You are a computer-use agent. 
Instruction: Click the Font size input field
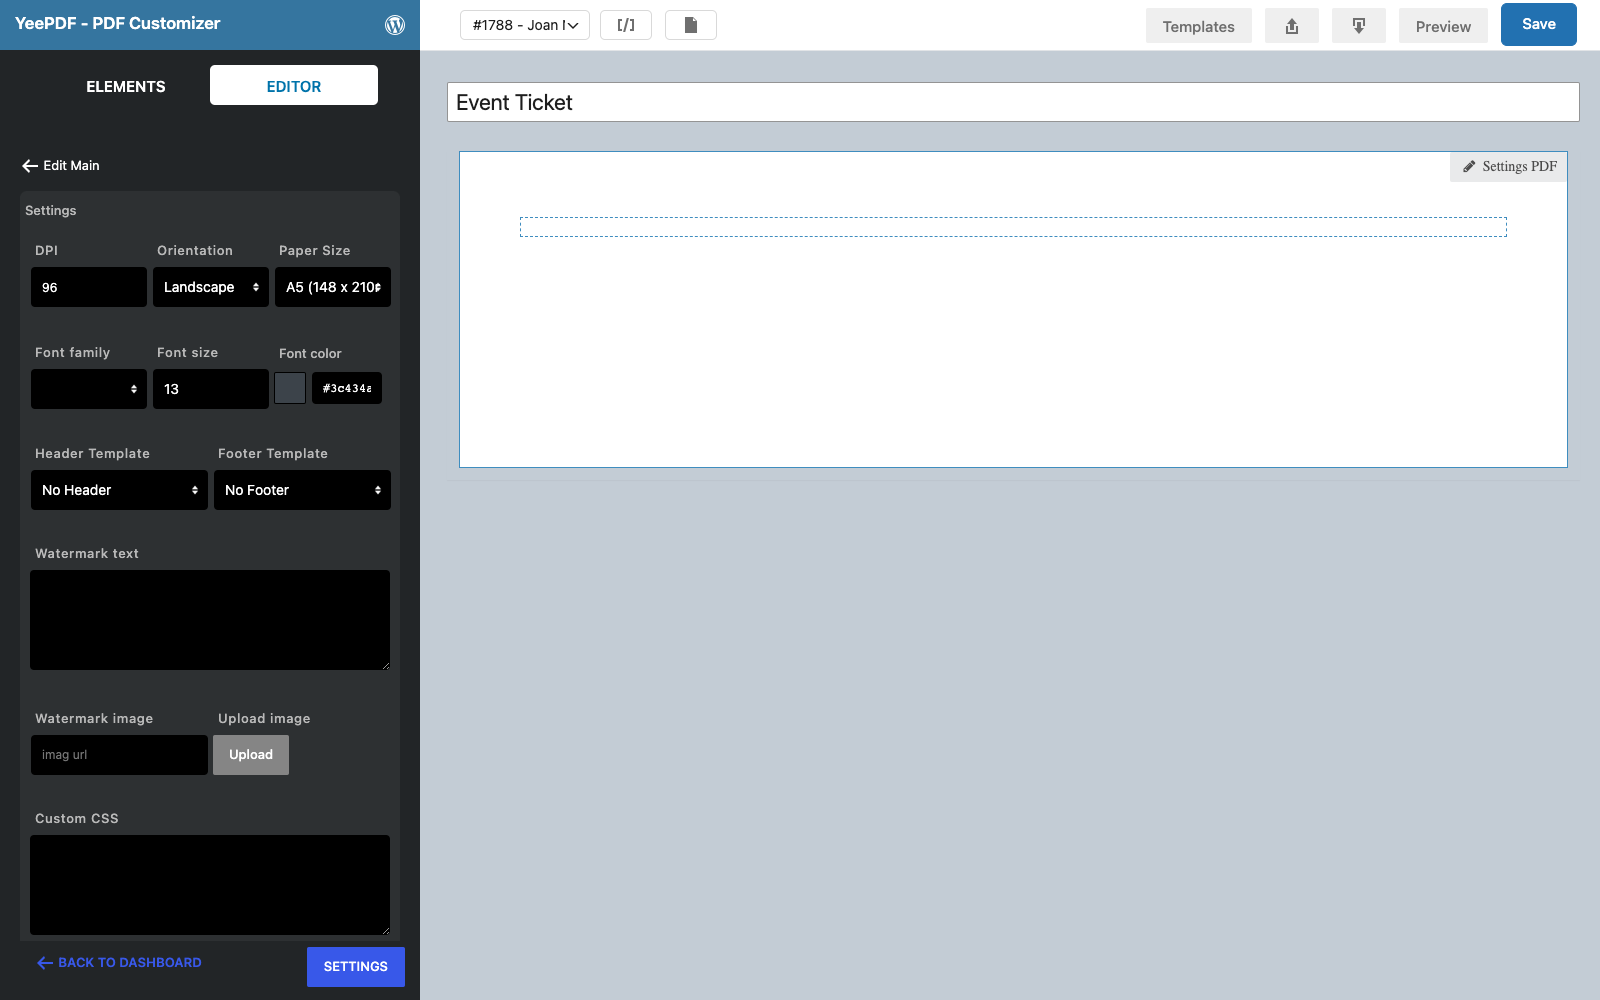[x=211, y=389]
